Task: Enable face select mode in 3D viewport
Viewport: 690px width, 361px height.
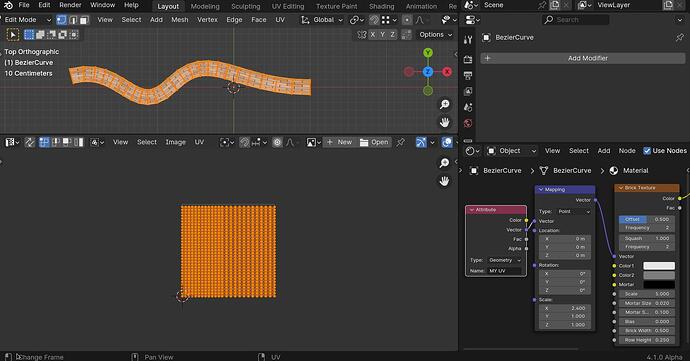Action: [x=84, y=20]
